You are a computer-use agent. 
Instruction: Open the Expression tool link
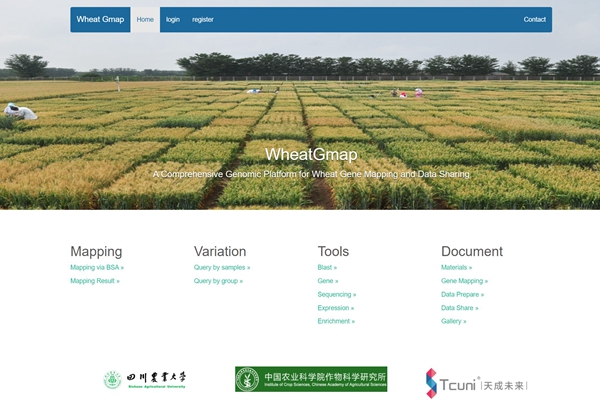[335, 308]
